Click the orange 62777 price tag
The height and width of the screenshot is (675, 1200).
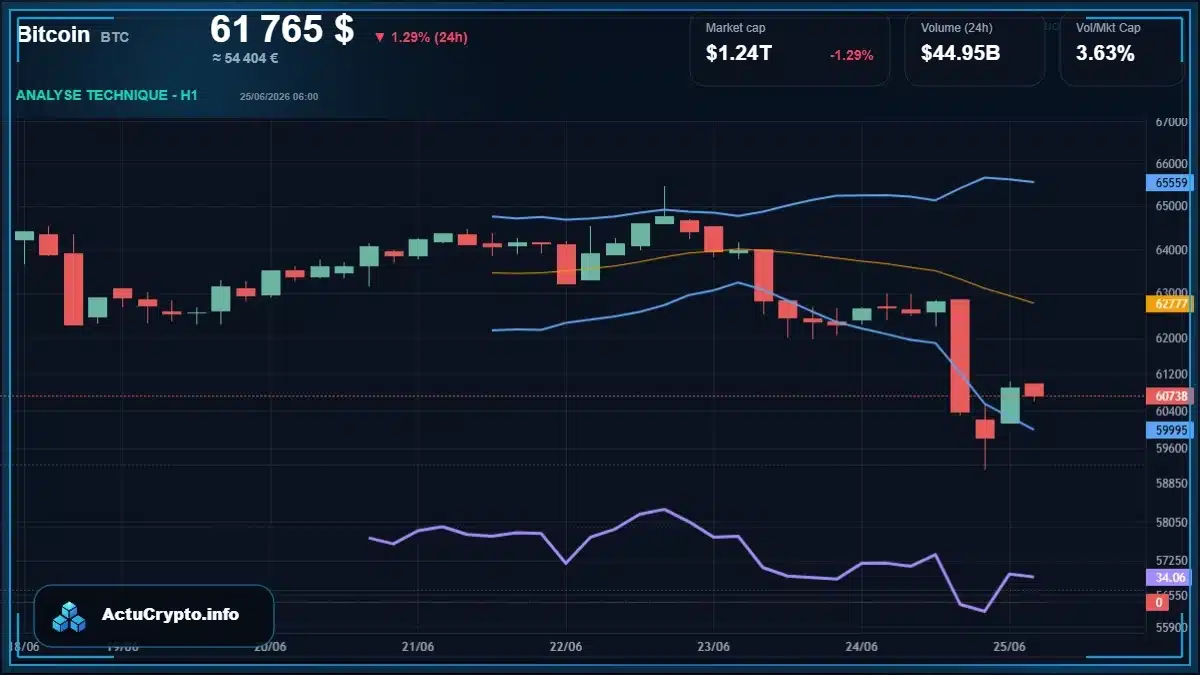pos(1170,303)
